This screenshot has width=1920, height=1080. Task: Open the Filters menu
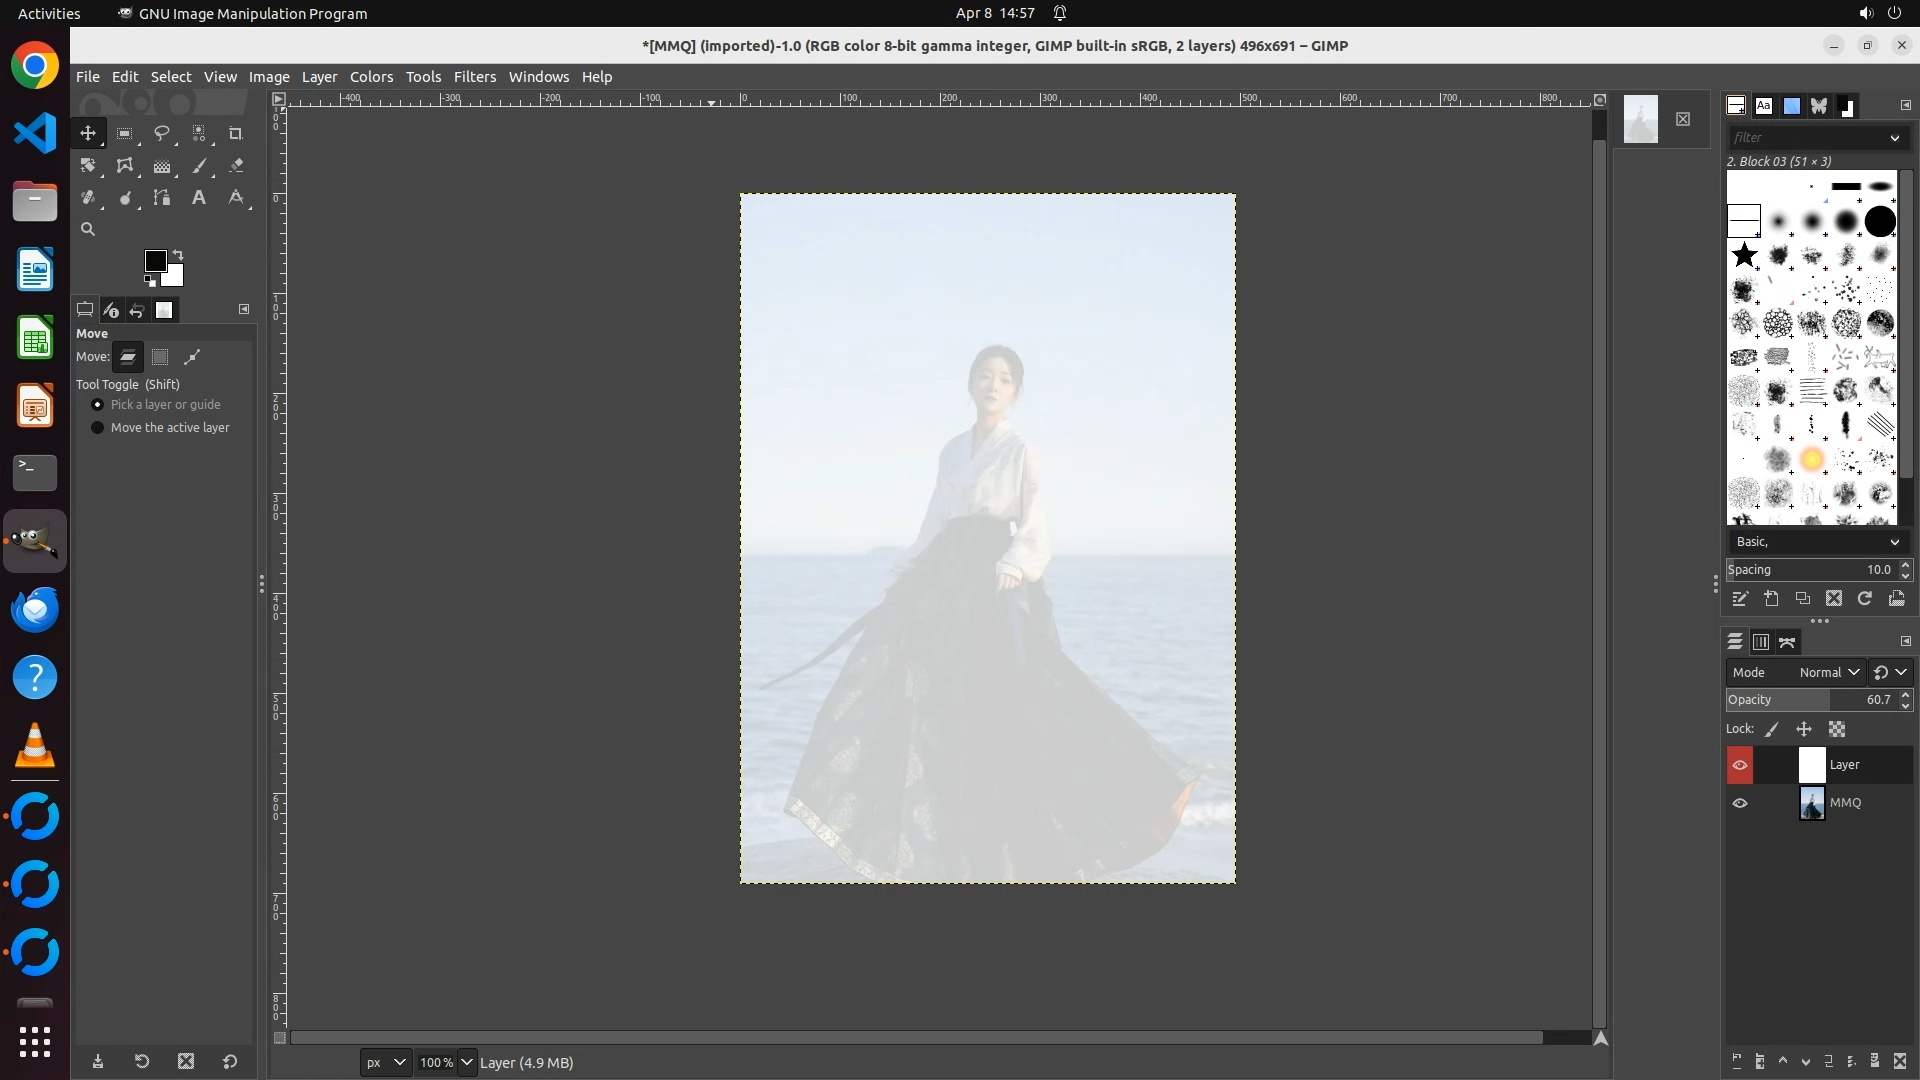click(x=474, y=77)
